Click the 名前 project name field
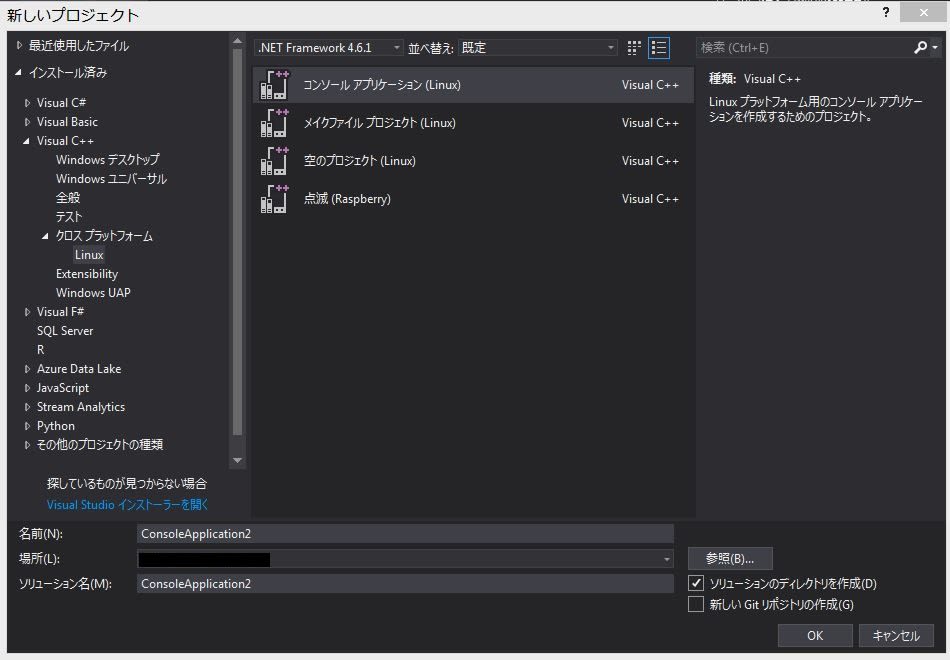950x660 pixels. click(405, 533)
